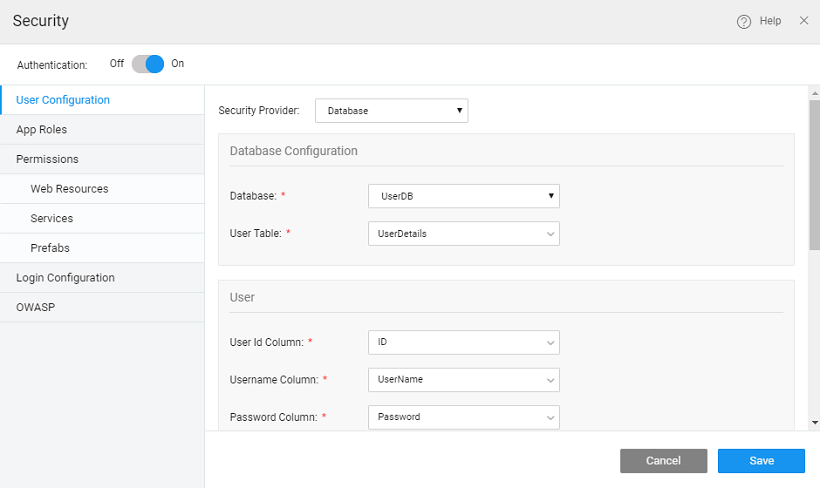Open the Password Column dropdown
820x488 pixels.
(463, 417)
